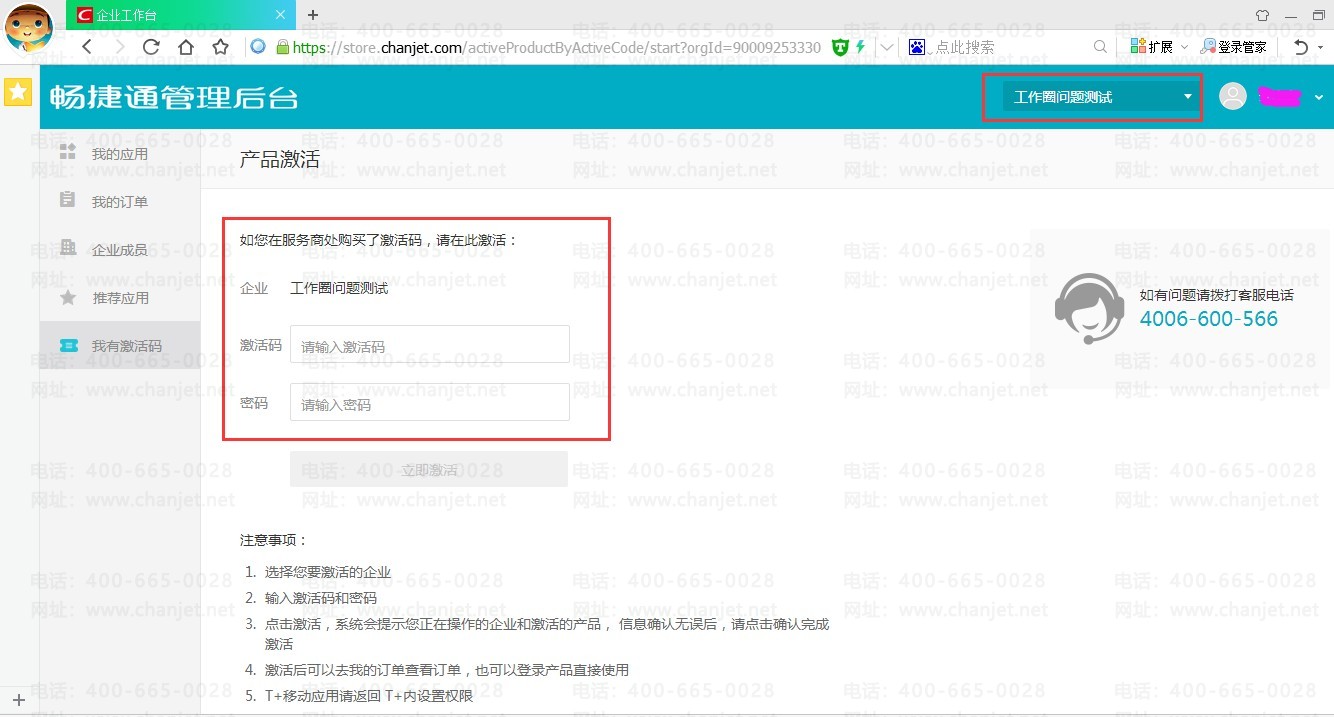Open the 工作圈问题测试 enterprise dropdown
The height and width of the screenshot is (717, 1334).
pos(1102,97)
